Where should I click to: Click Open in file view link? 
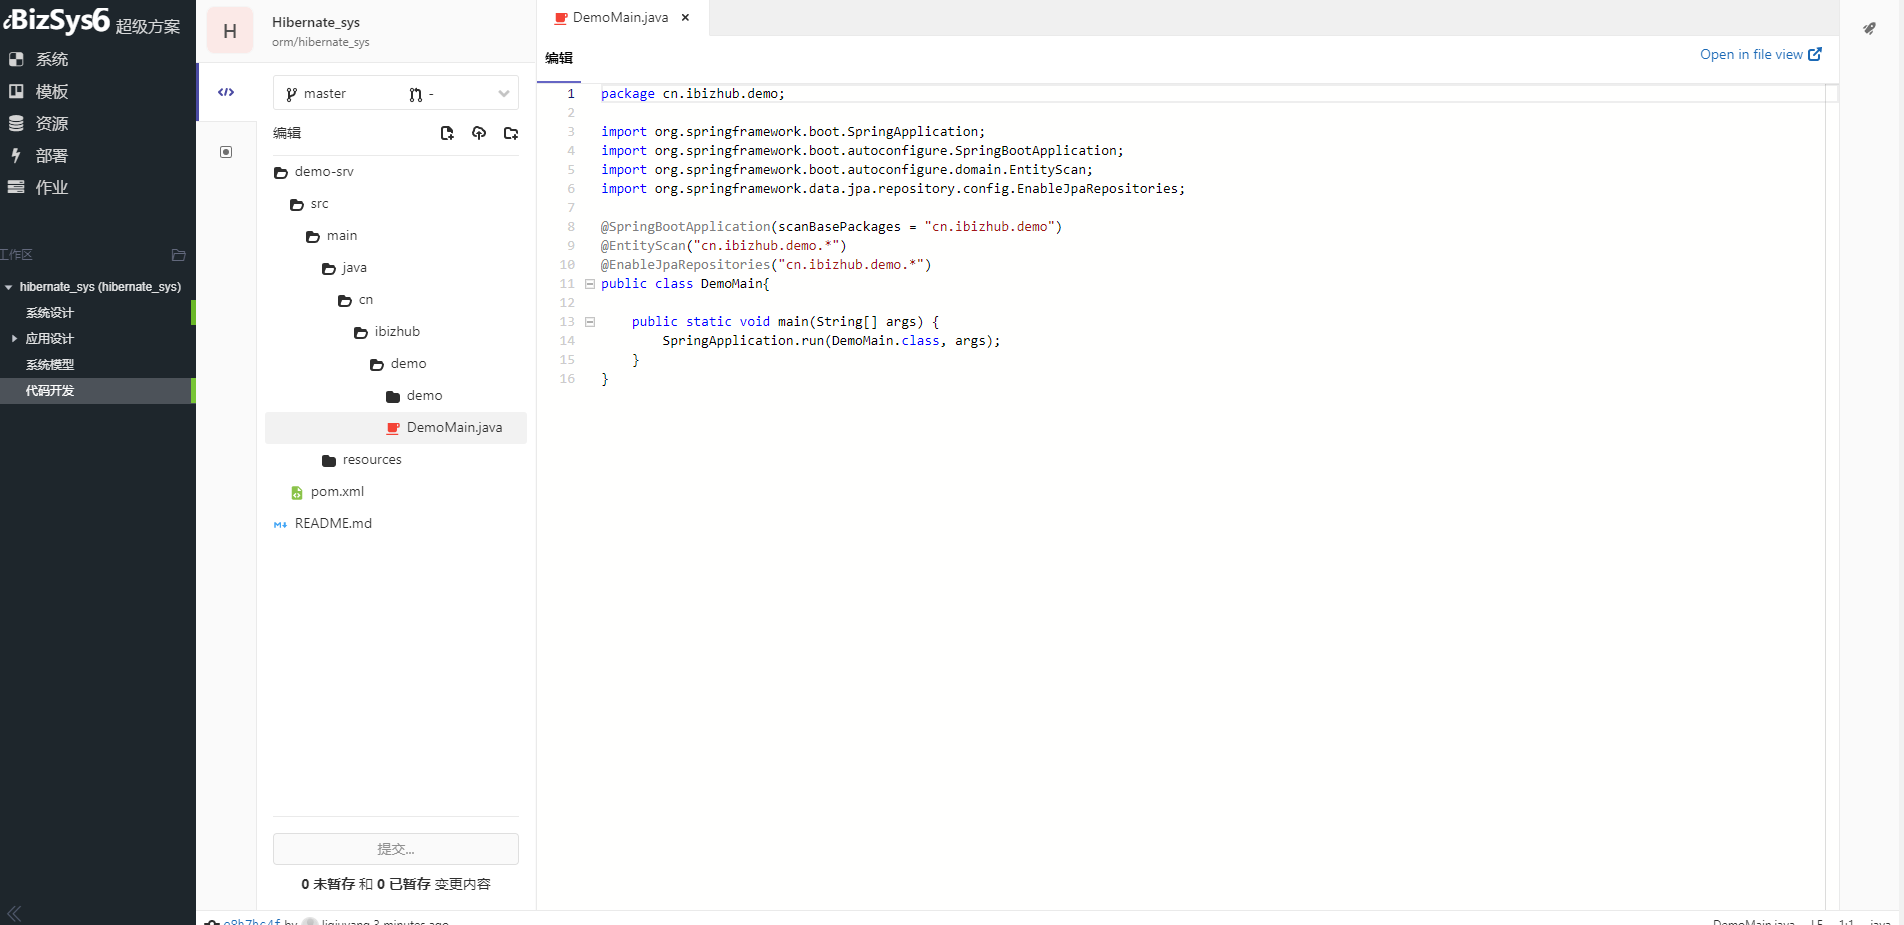pyautogui.click(x=1761, y=55)
